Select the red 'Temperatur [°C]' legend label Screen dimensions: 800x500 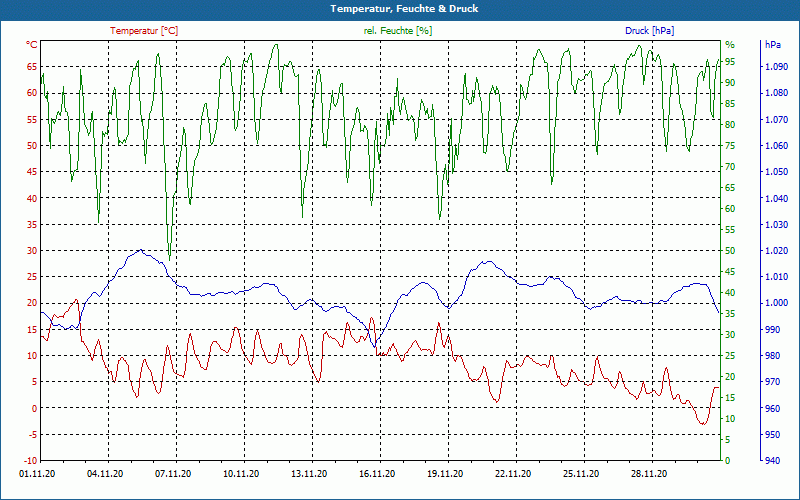point(144,31)
